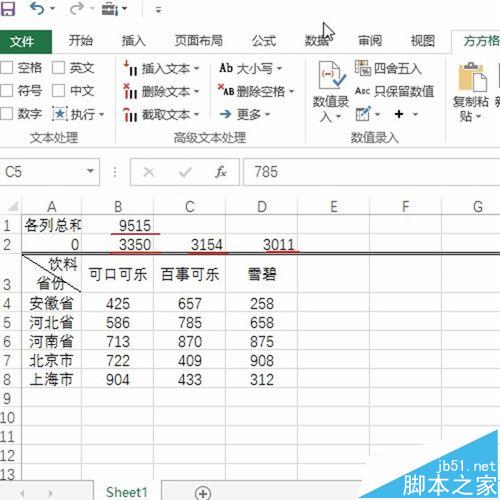
Task: Open the Name Box dropdown arrow
Action: click(x=90, y=172)
